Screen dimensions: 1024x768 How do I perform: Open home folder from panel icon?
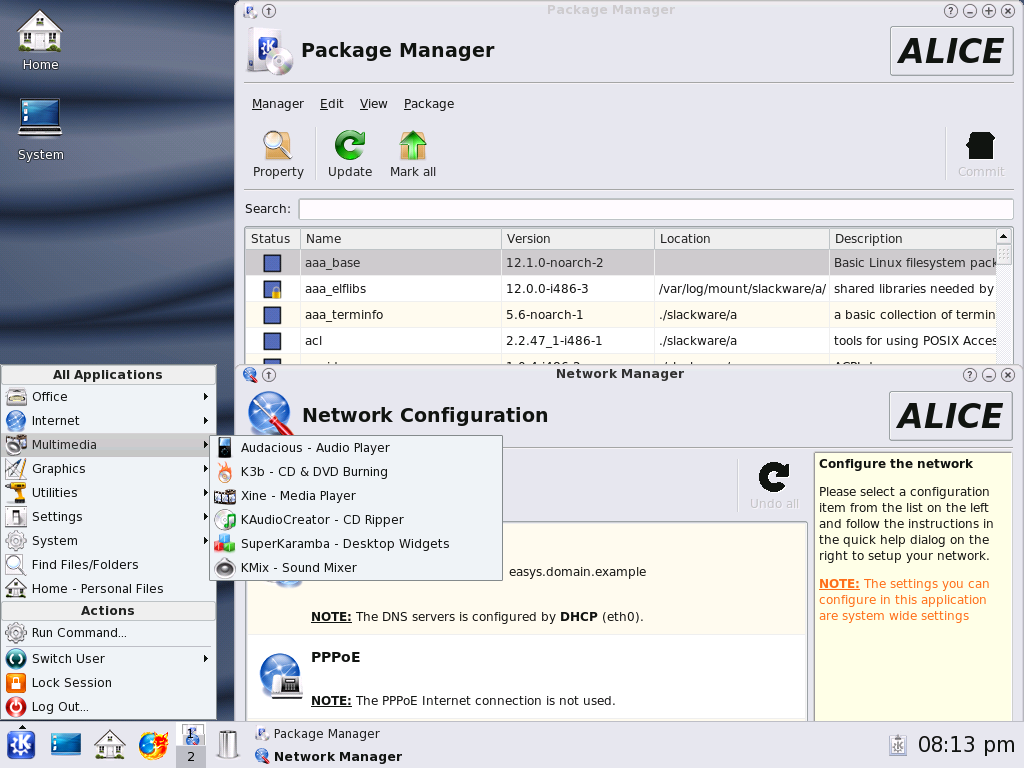tap(110, 744)
